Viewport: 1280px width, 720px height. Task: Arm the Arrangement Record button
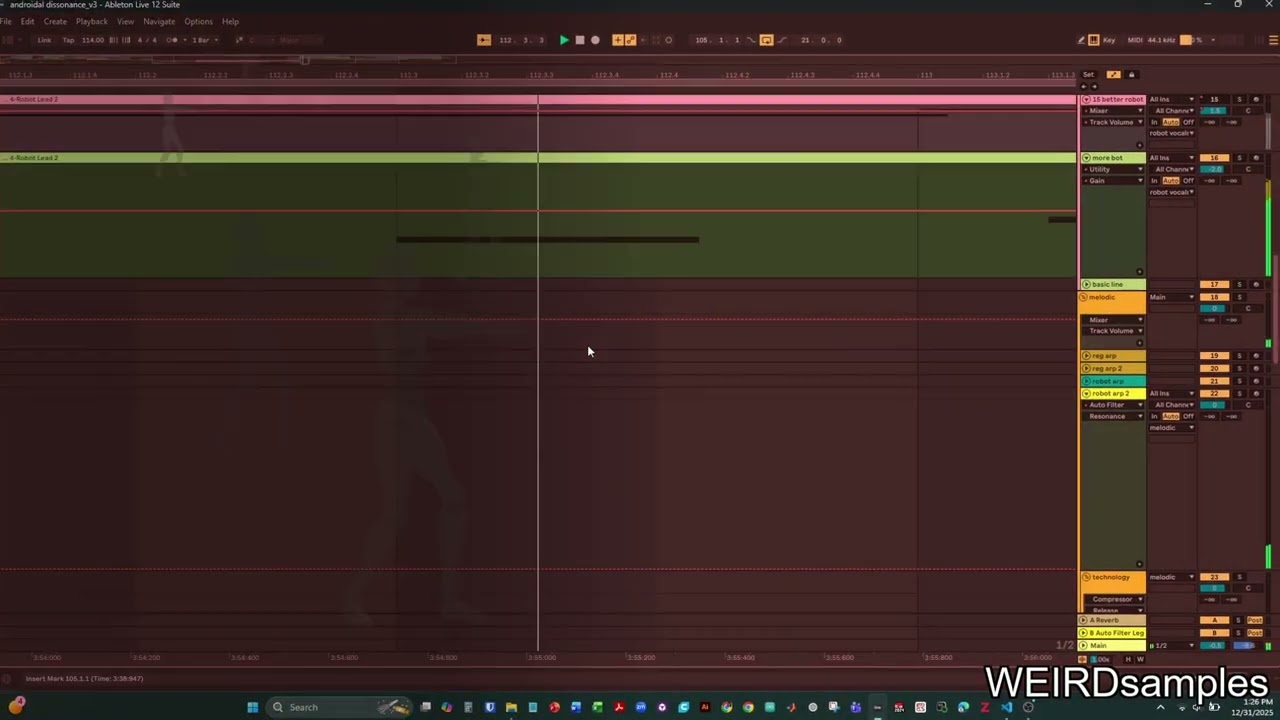pyautogui.click(x=595, y=40)
